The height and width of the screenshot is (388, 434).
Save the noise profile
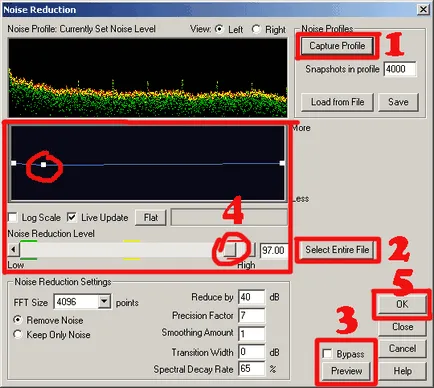coord(398,102)
